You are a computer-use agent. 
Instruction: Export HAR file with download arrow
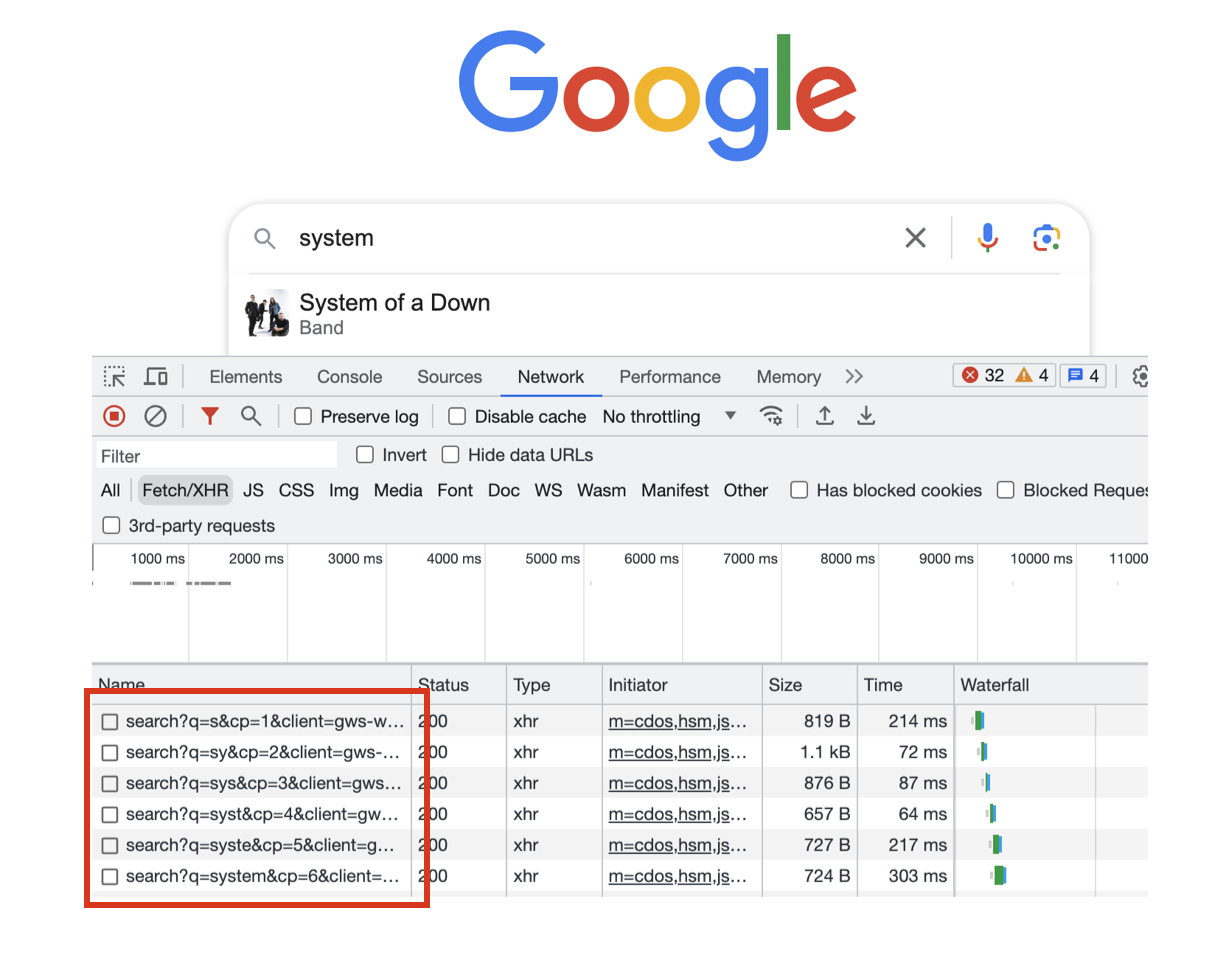coord(866,416)
